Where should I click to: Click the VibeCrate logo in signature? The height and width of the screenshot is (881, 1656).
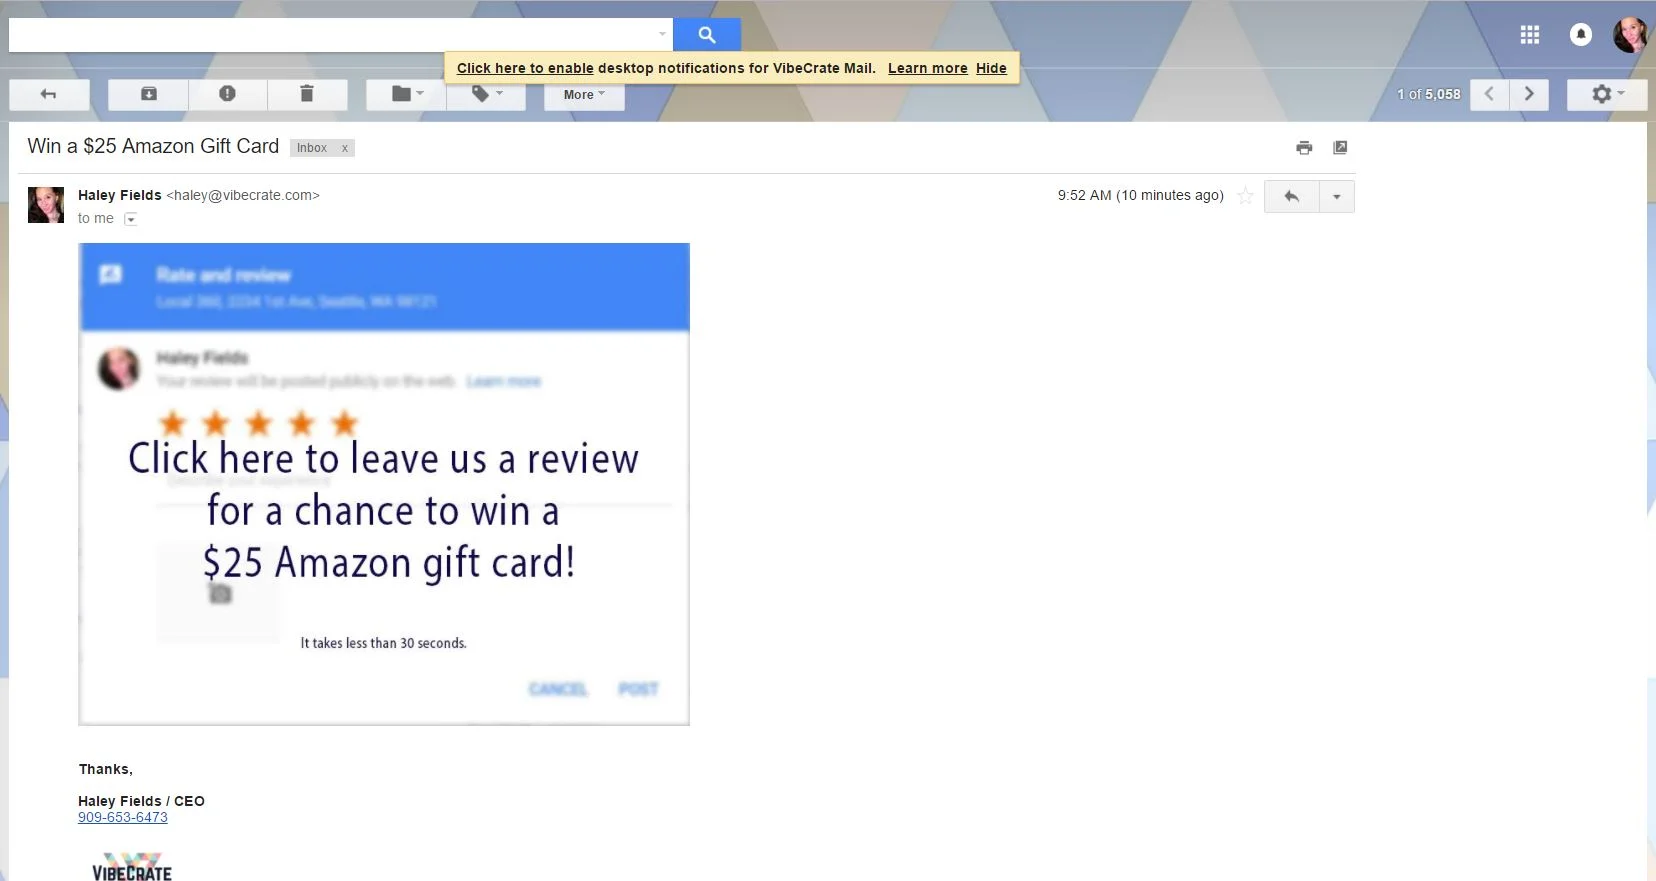[132, 866]
